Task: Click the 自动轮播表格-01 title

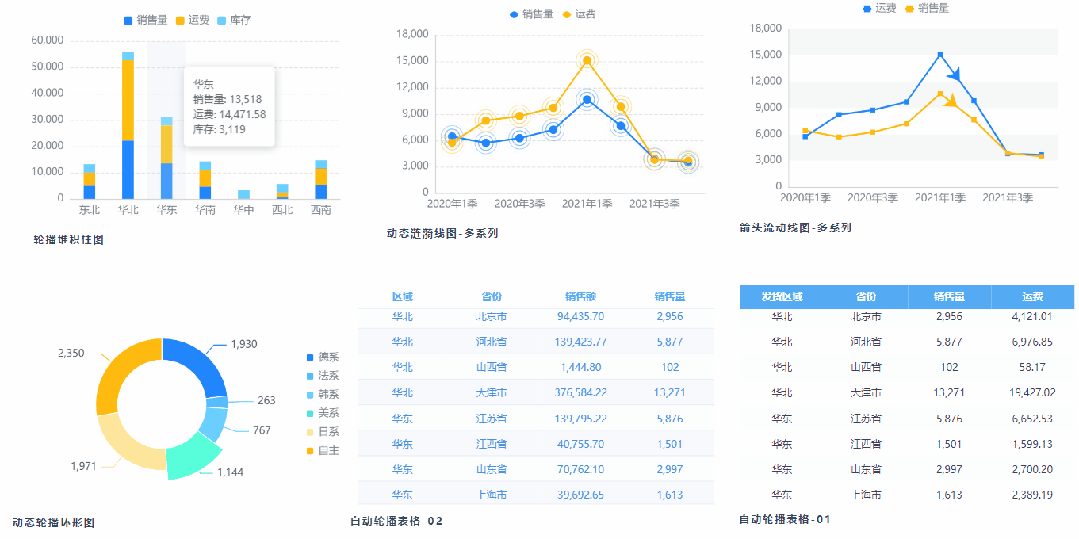Action: coord(784,519)
